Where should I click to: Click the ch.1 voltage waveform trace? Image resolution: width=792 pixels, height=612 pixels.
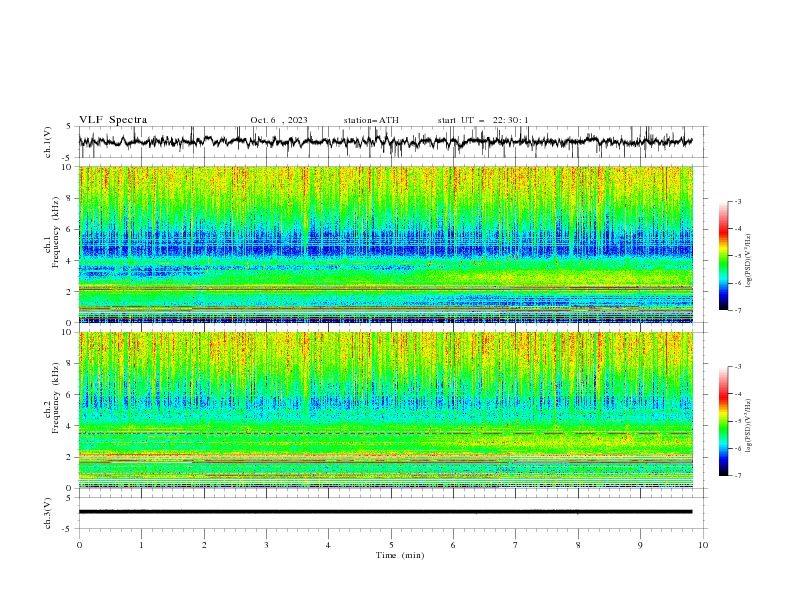pos(385,141)
